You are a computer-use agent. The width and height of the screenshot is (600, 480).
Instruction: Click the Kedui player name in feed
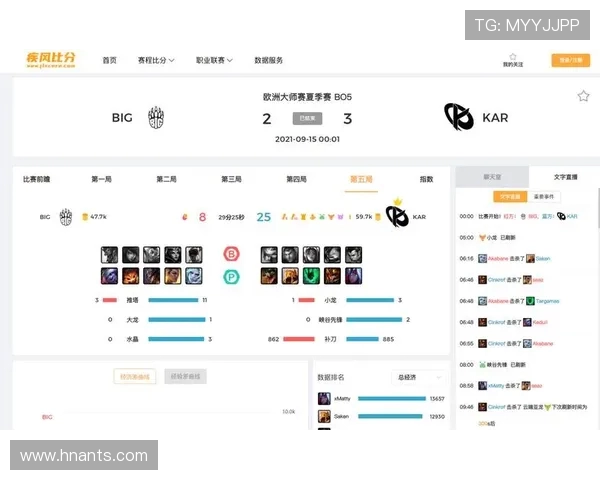coord(540,322)
